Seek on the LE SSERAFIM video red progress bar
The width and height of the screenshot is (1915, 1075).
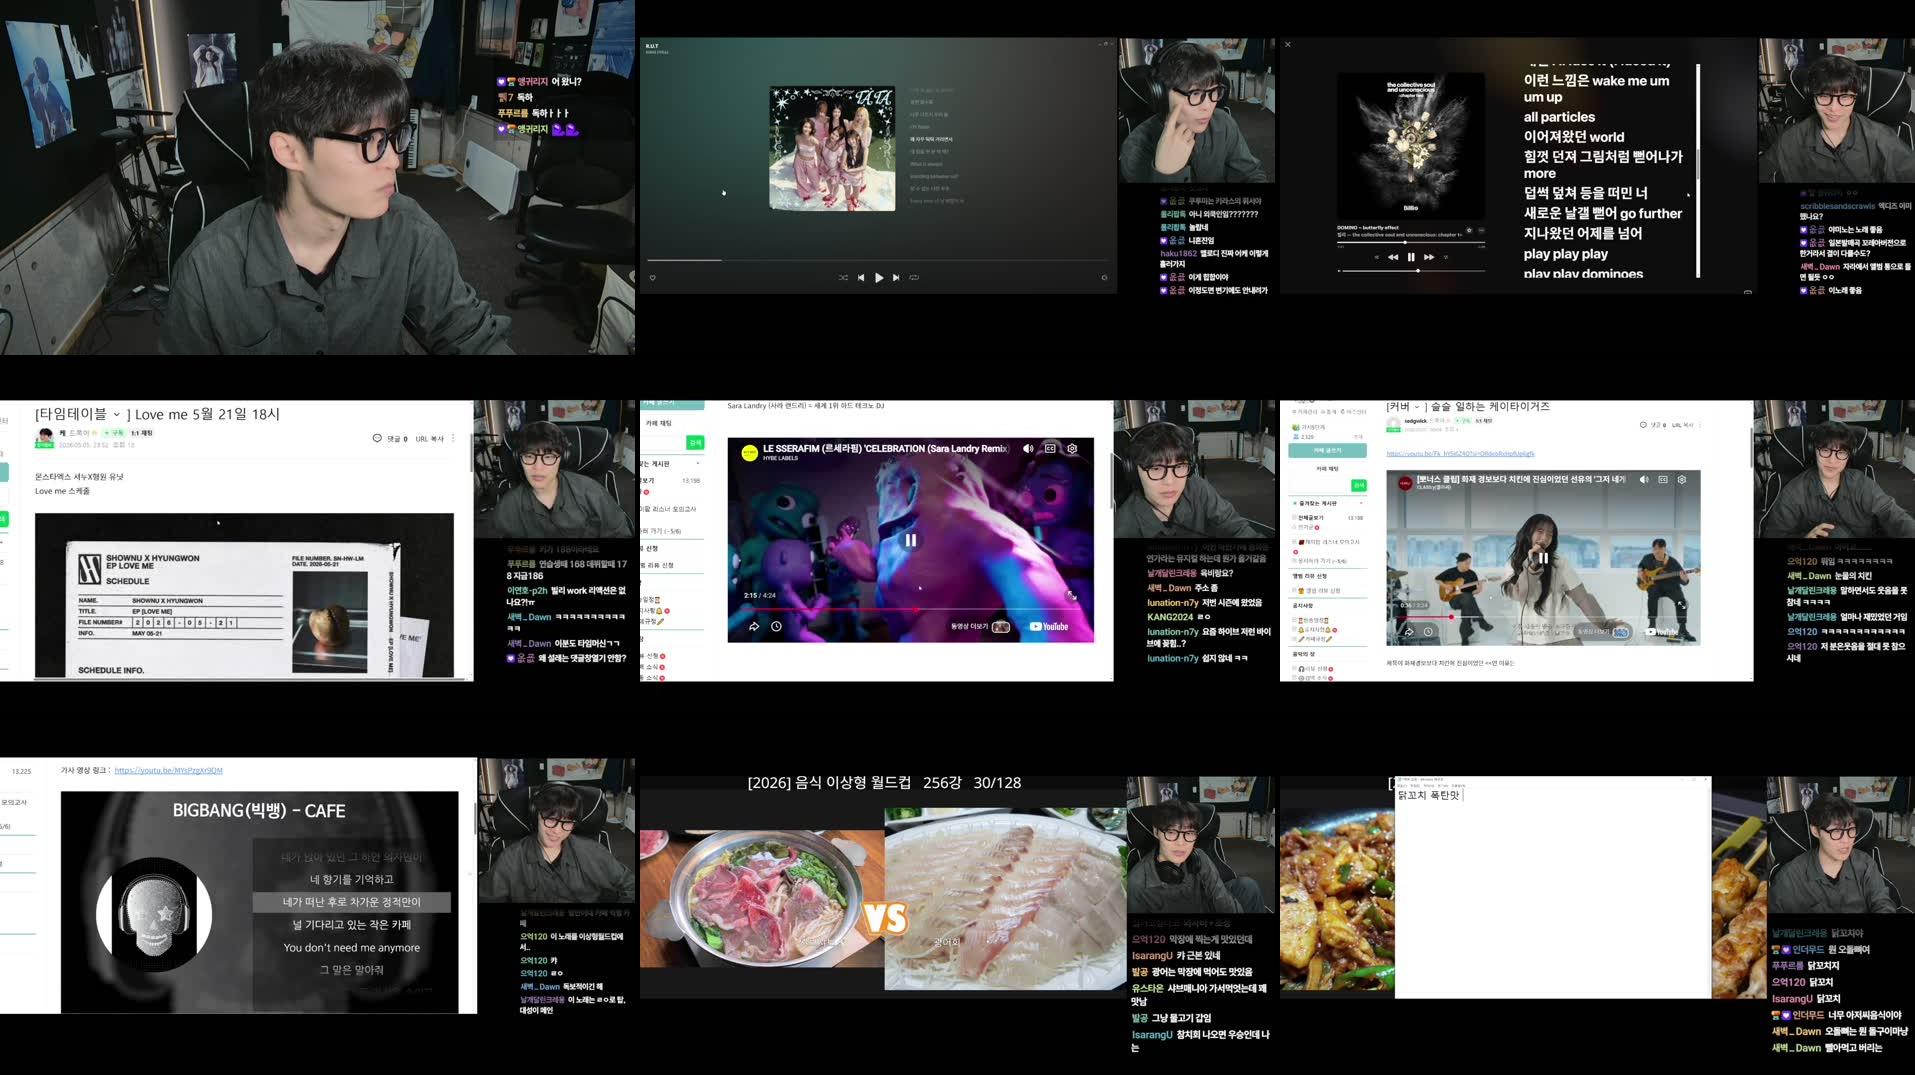click(x=910, y=609)
